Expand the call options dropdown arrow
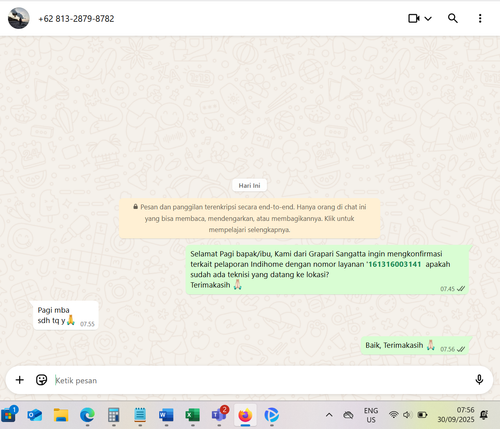This screenshot has width=500, height=429. tap(428, 19)
